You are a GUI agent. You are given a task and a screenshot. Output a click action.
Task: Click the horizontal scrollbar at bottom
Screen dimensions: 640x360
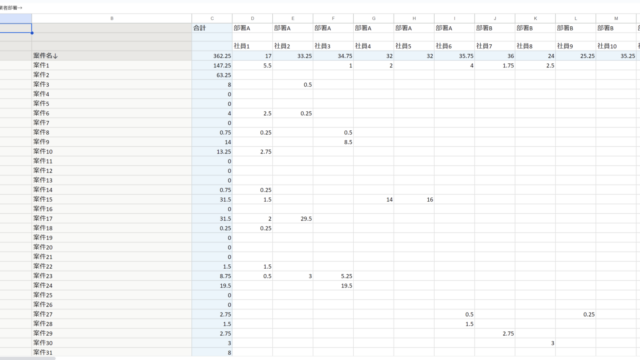28,358
